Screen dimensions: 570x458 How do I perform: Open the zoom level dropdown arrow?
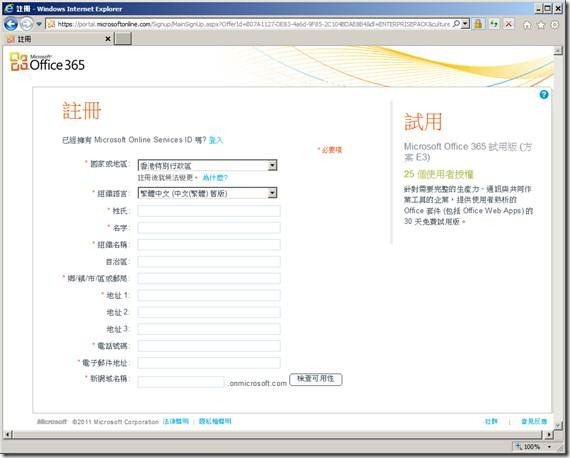549,447
